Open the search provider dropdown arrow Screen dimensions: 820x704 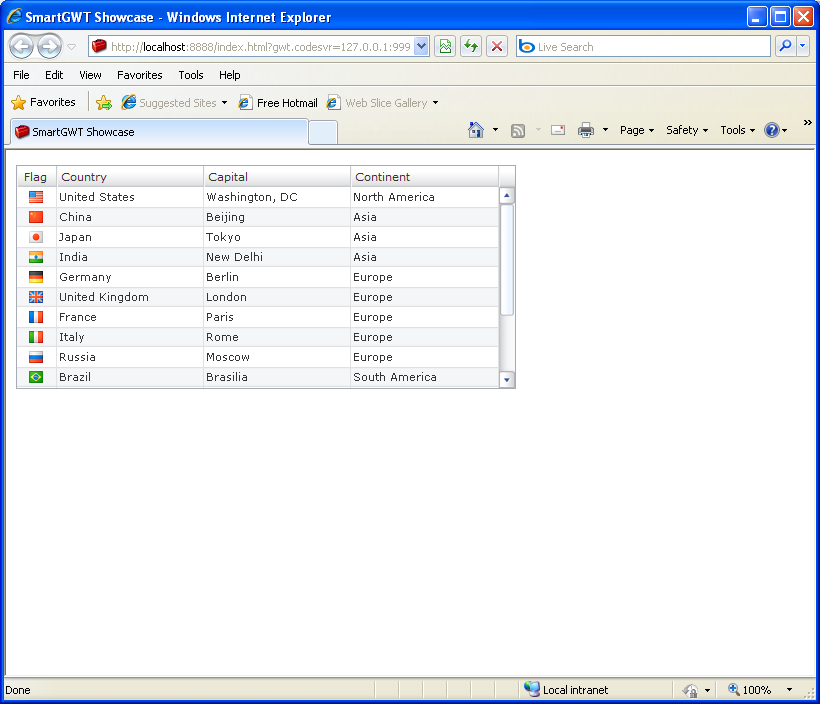coord(803,47)
